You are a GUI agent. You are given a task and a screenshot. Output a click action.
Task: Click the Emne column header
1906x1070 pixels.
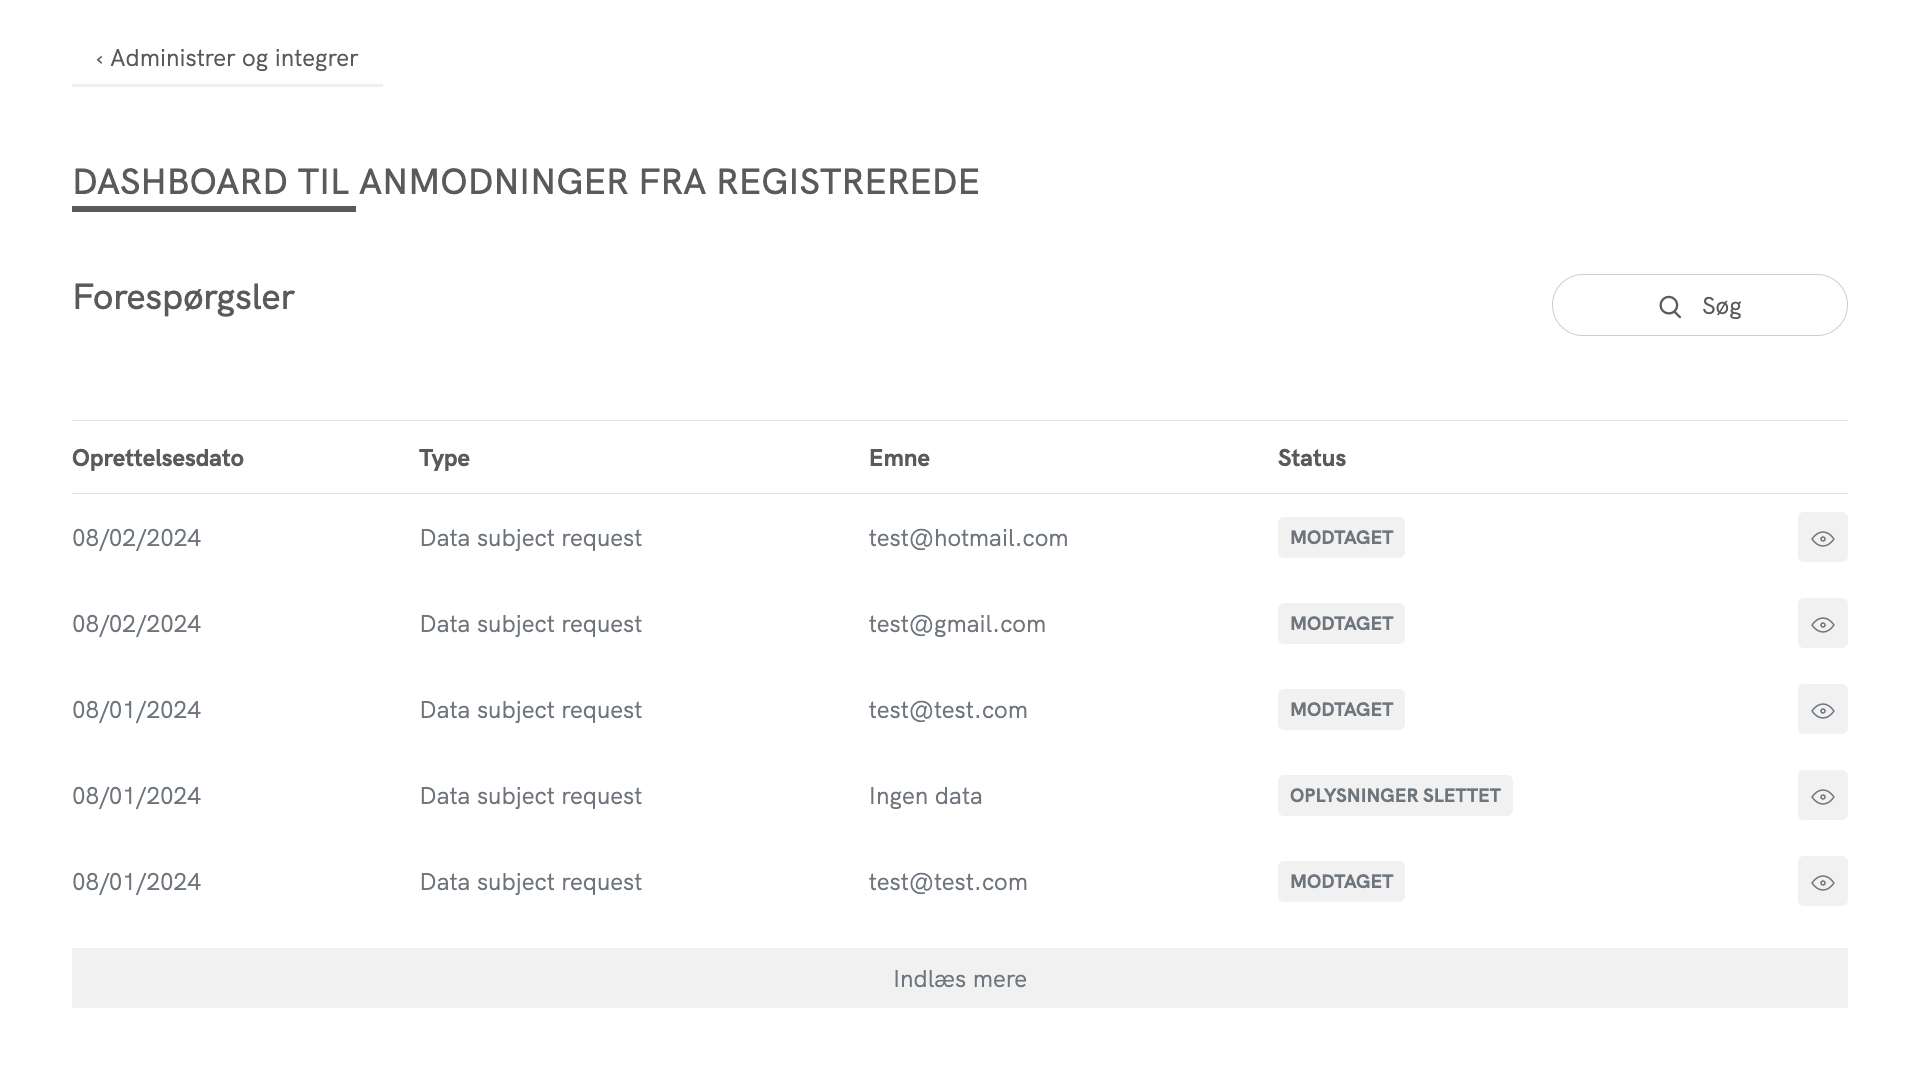(x=899, y=458)
